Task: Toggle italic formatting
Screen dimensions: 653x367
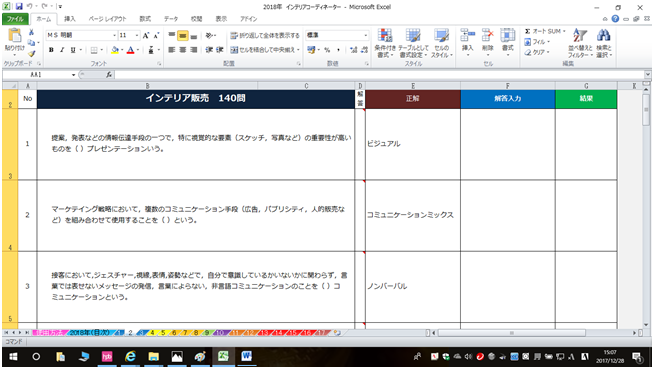Action: point(62,50)
